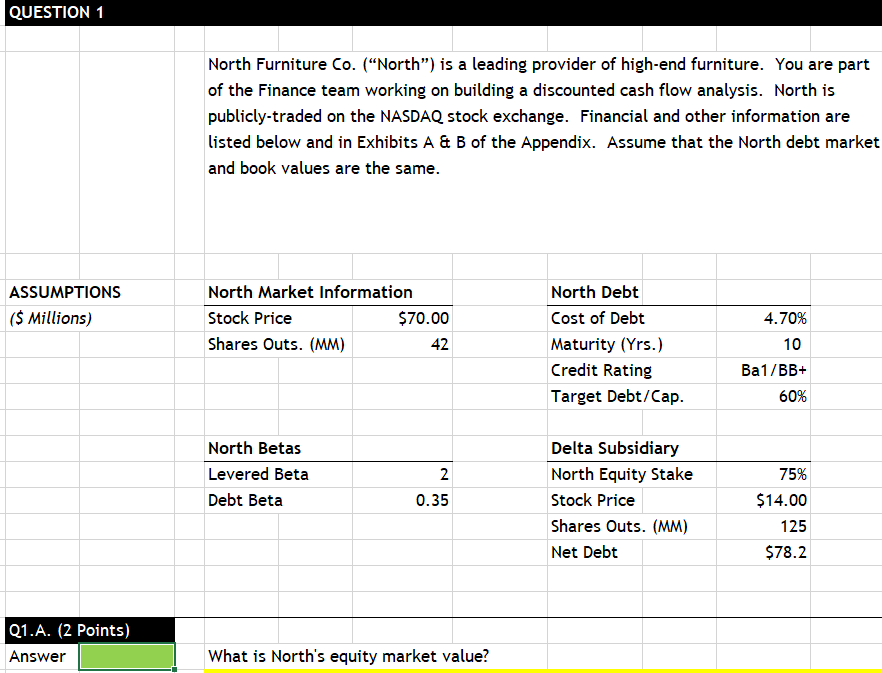Image resolution: width=882 pixels, height=673 pixels.
Task: Select the 4.70% cost of debt value
Action: click(x=785, y=318)
